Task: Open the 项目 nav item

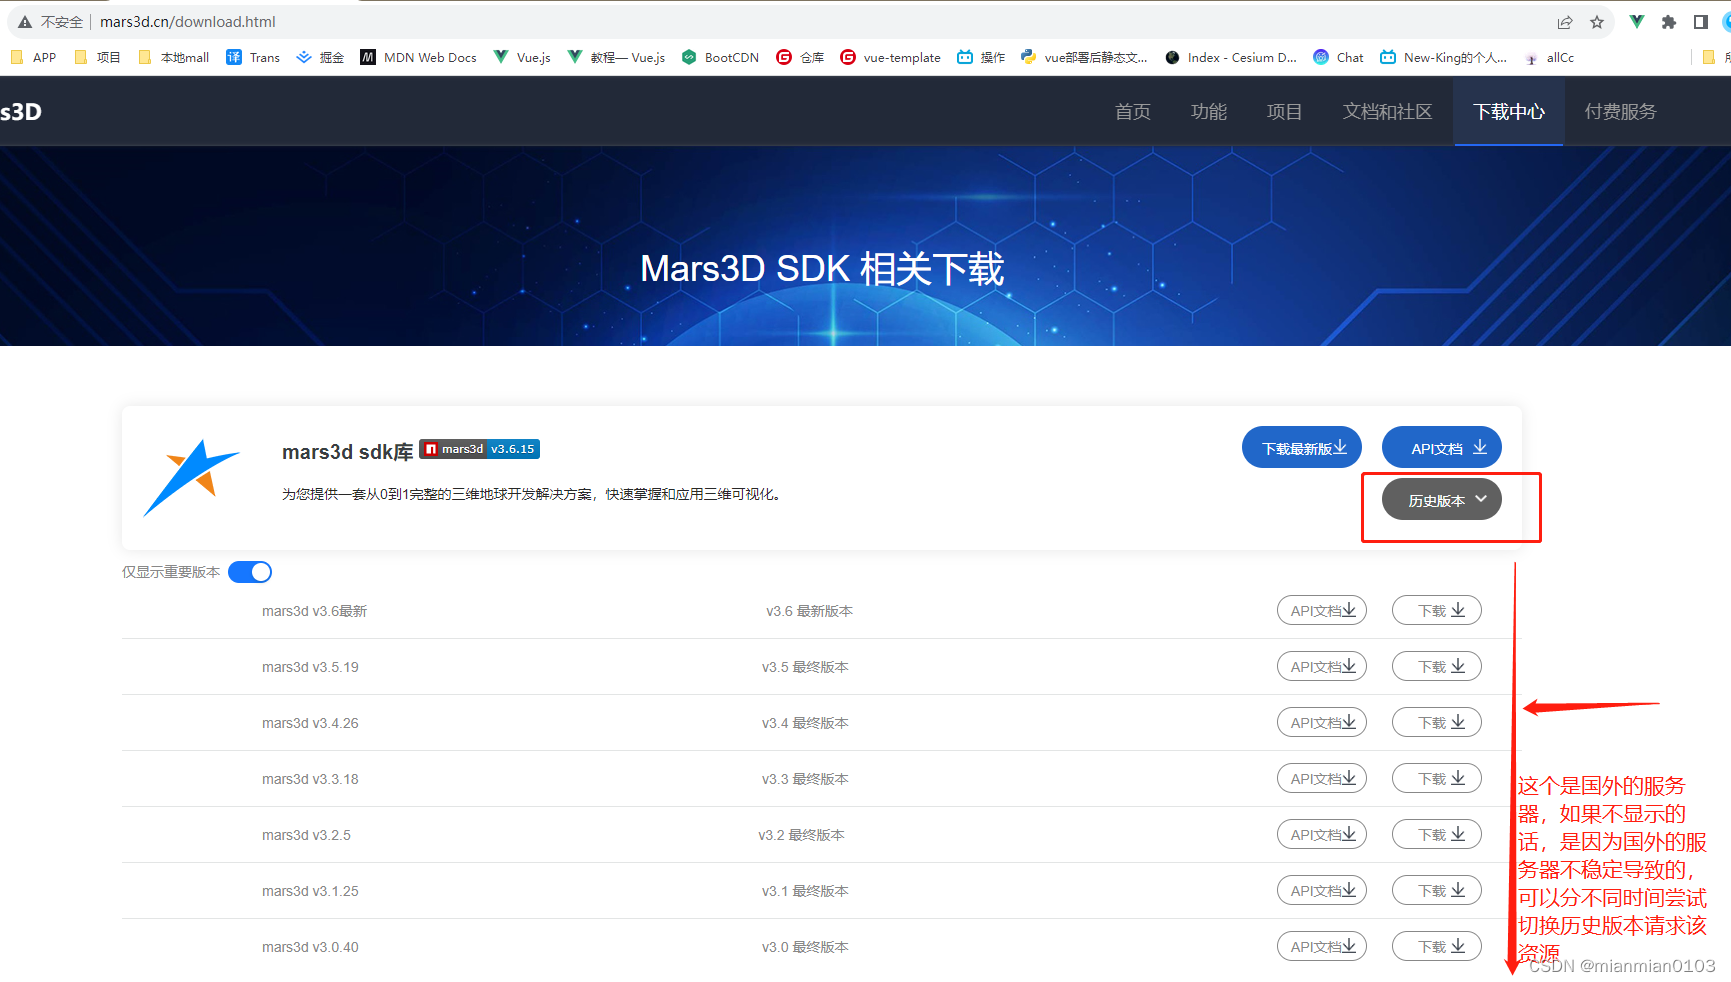Action: click(x=1285, y=112)
